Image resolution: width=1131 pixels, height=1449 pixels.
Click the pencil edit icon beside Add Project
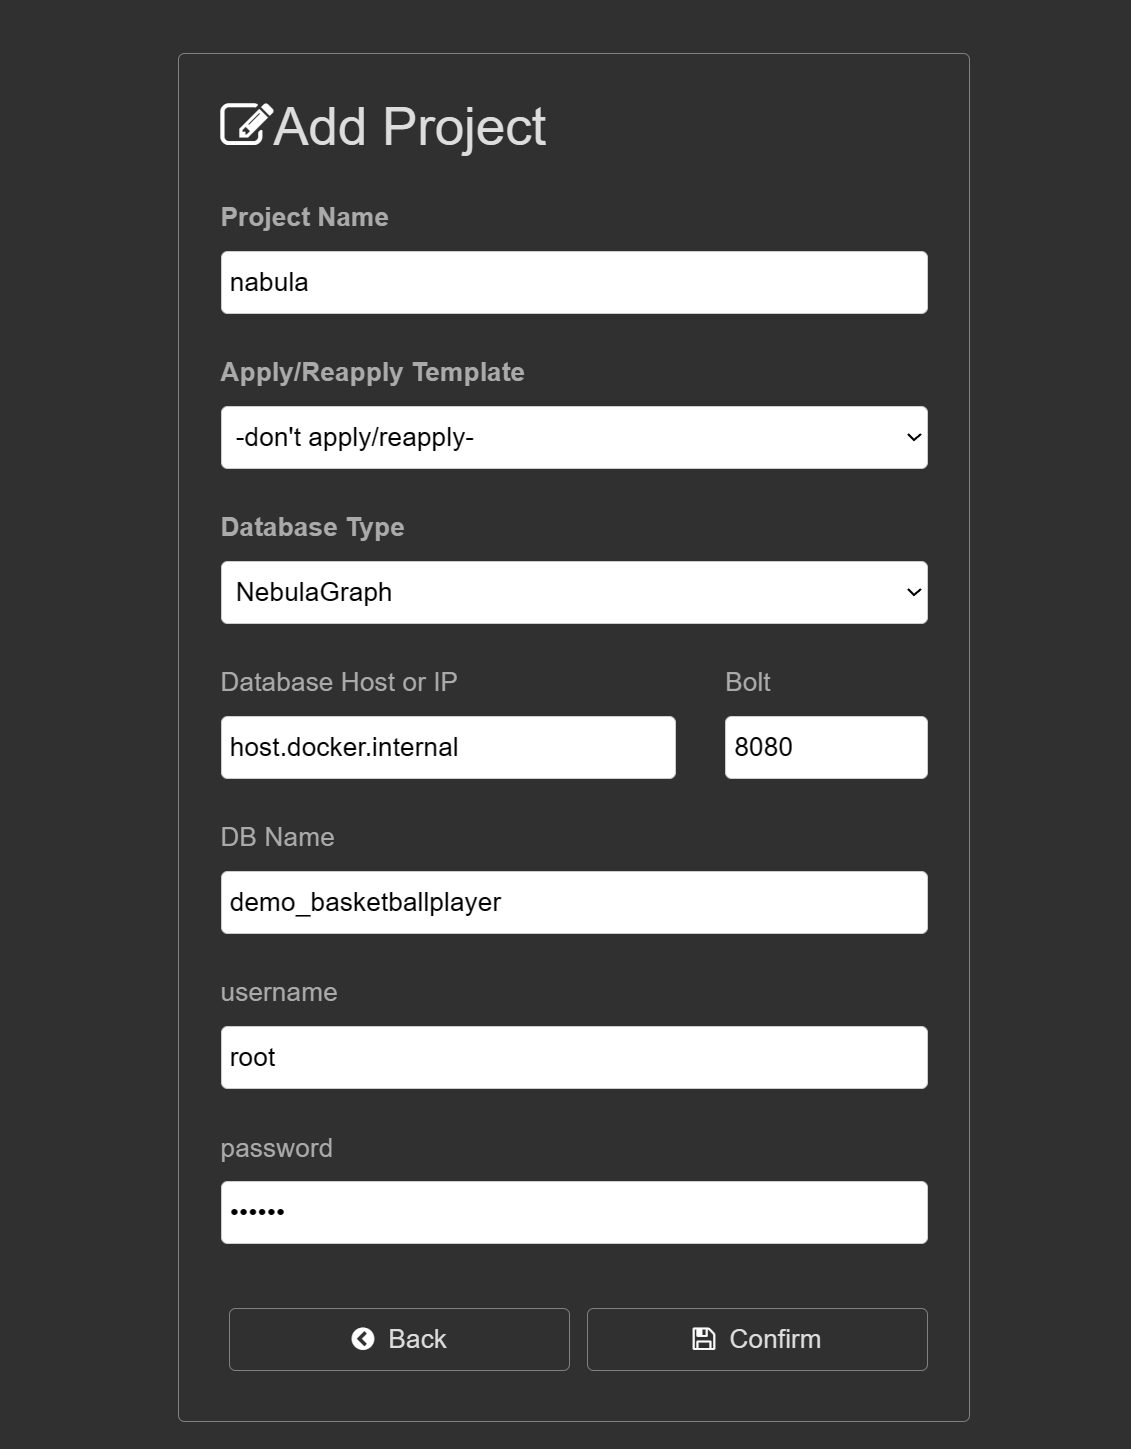pyautogui.click(x=246, y=125)
